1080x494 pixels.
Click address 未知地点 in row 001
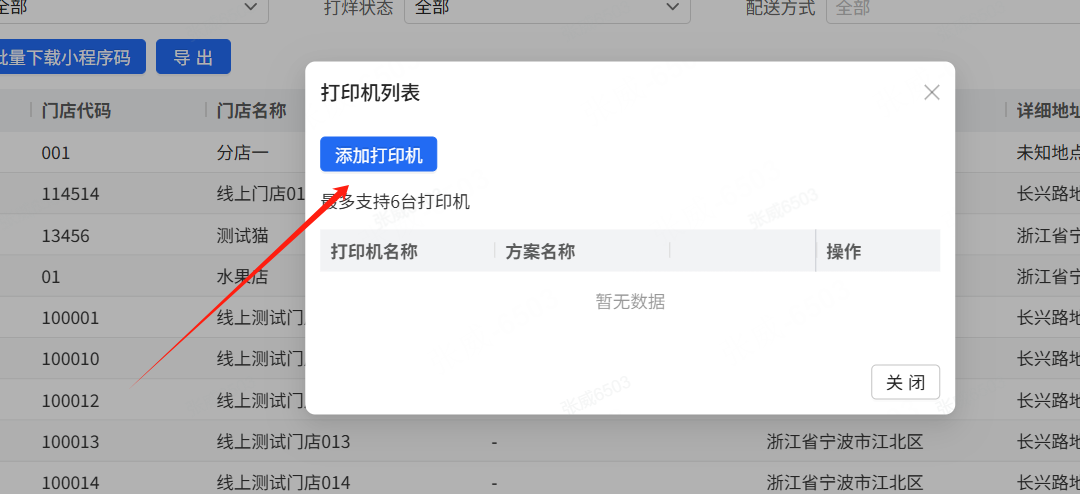tap(1048, 152)
